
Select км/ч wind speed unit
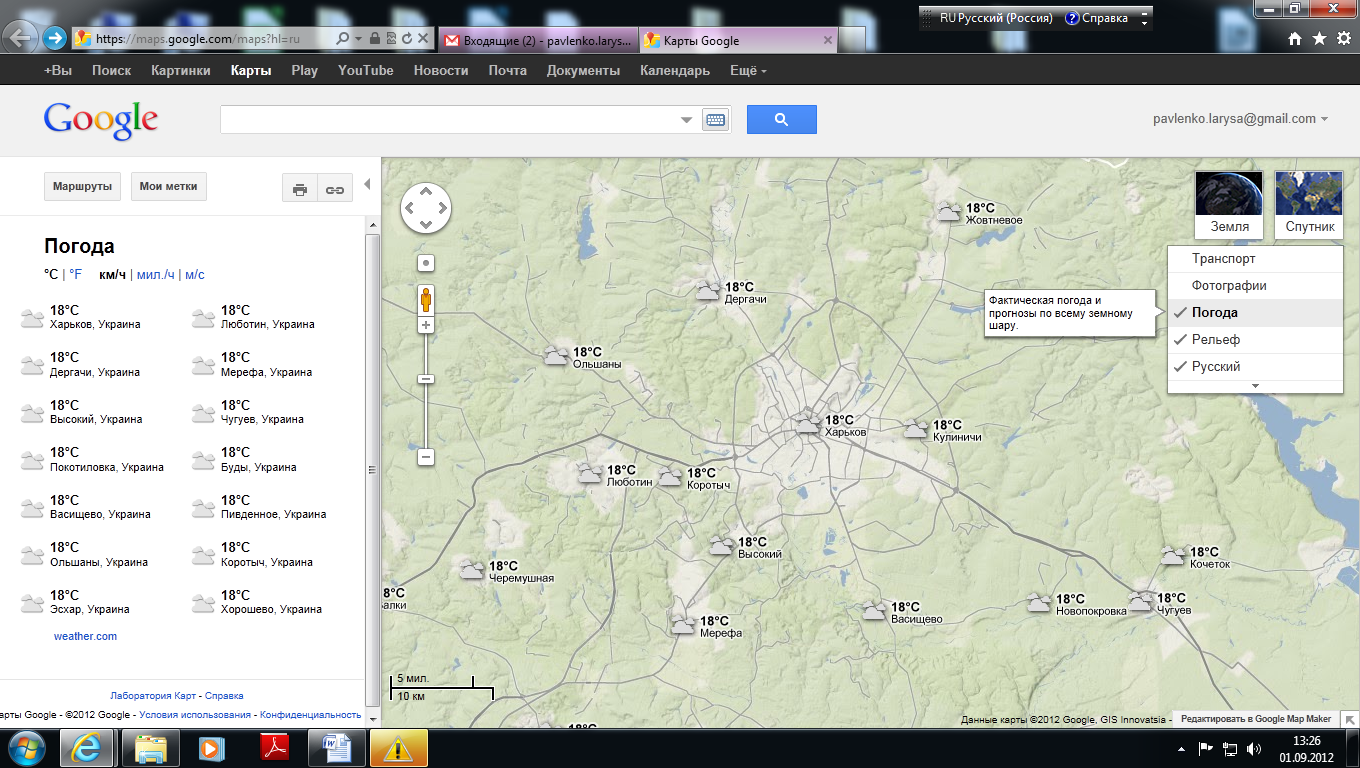[x=112, y=275]
